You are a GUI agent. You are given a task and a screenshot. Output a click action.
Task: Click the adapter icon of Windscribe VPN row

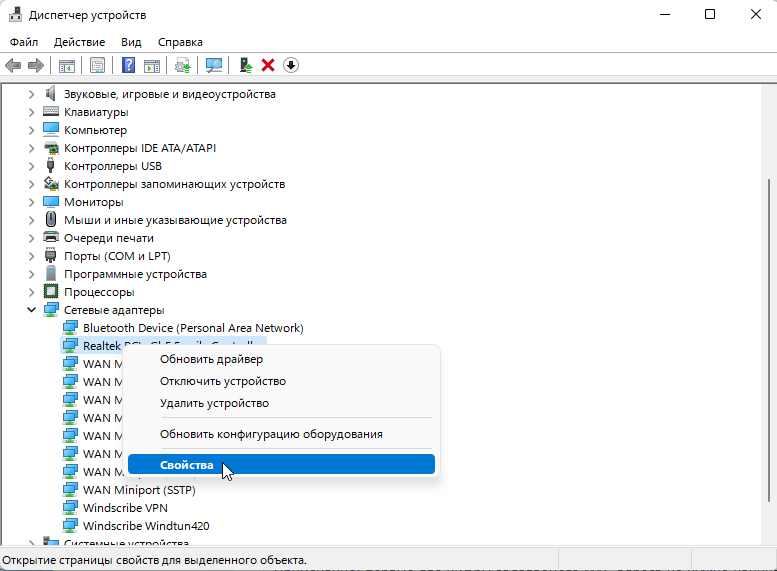click(70, 508)
